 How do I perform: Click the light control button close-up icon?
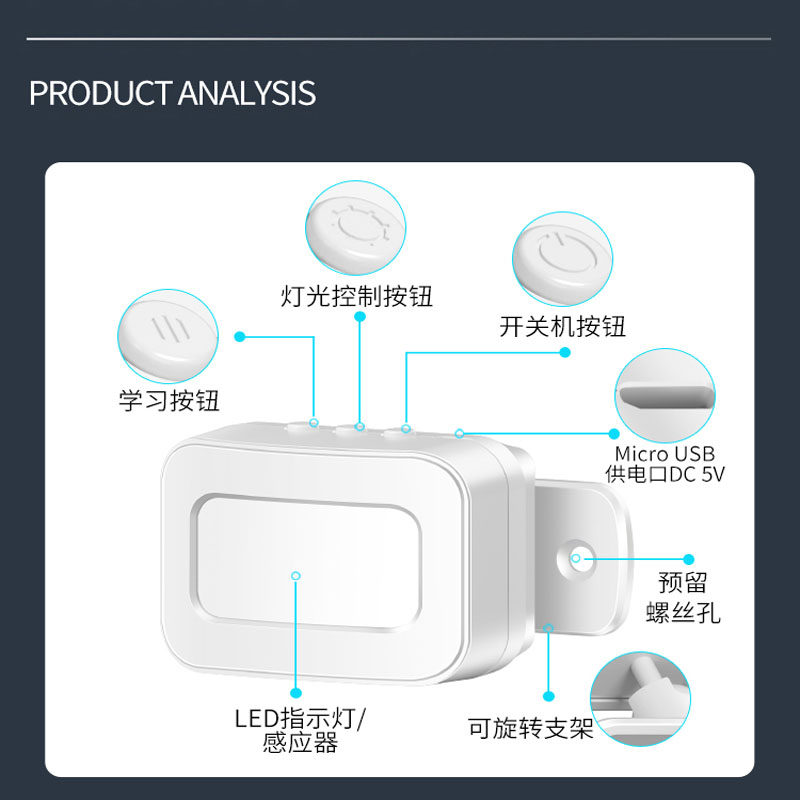point(356,228)
